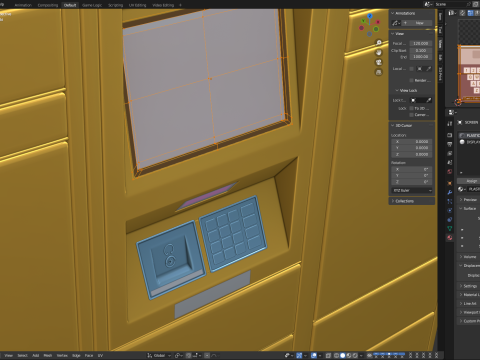Open the Object properties tab icon

pos(450,183)
